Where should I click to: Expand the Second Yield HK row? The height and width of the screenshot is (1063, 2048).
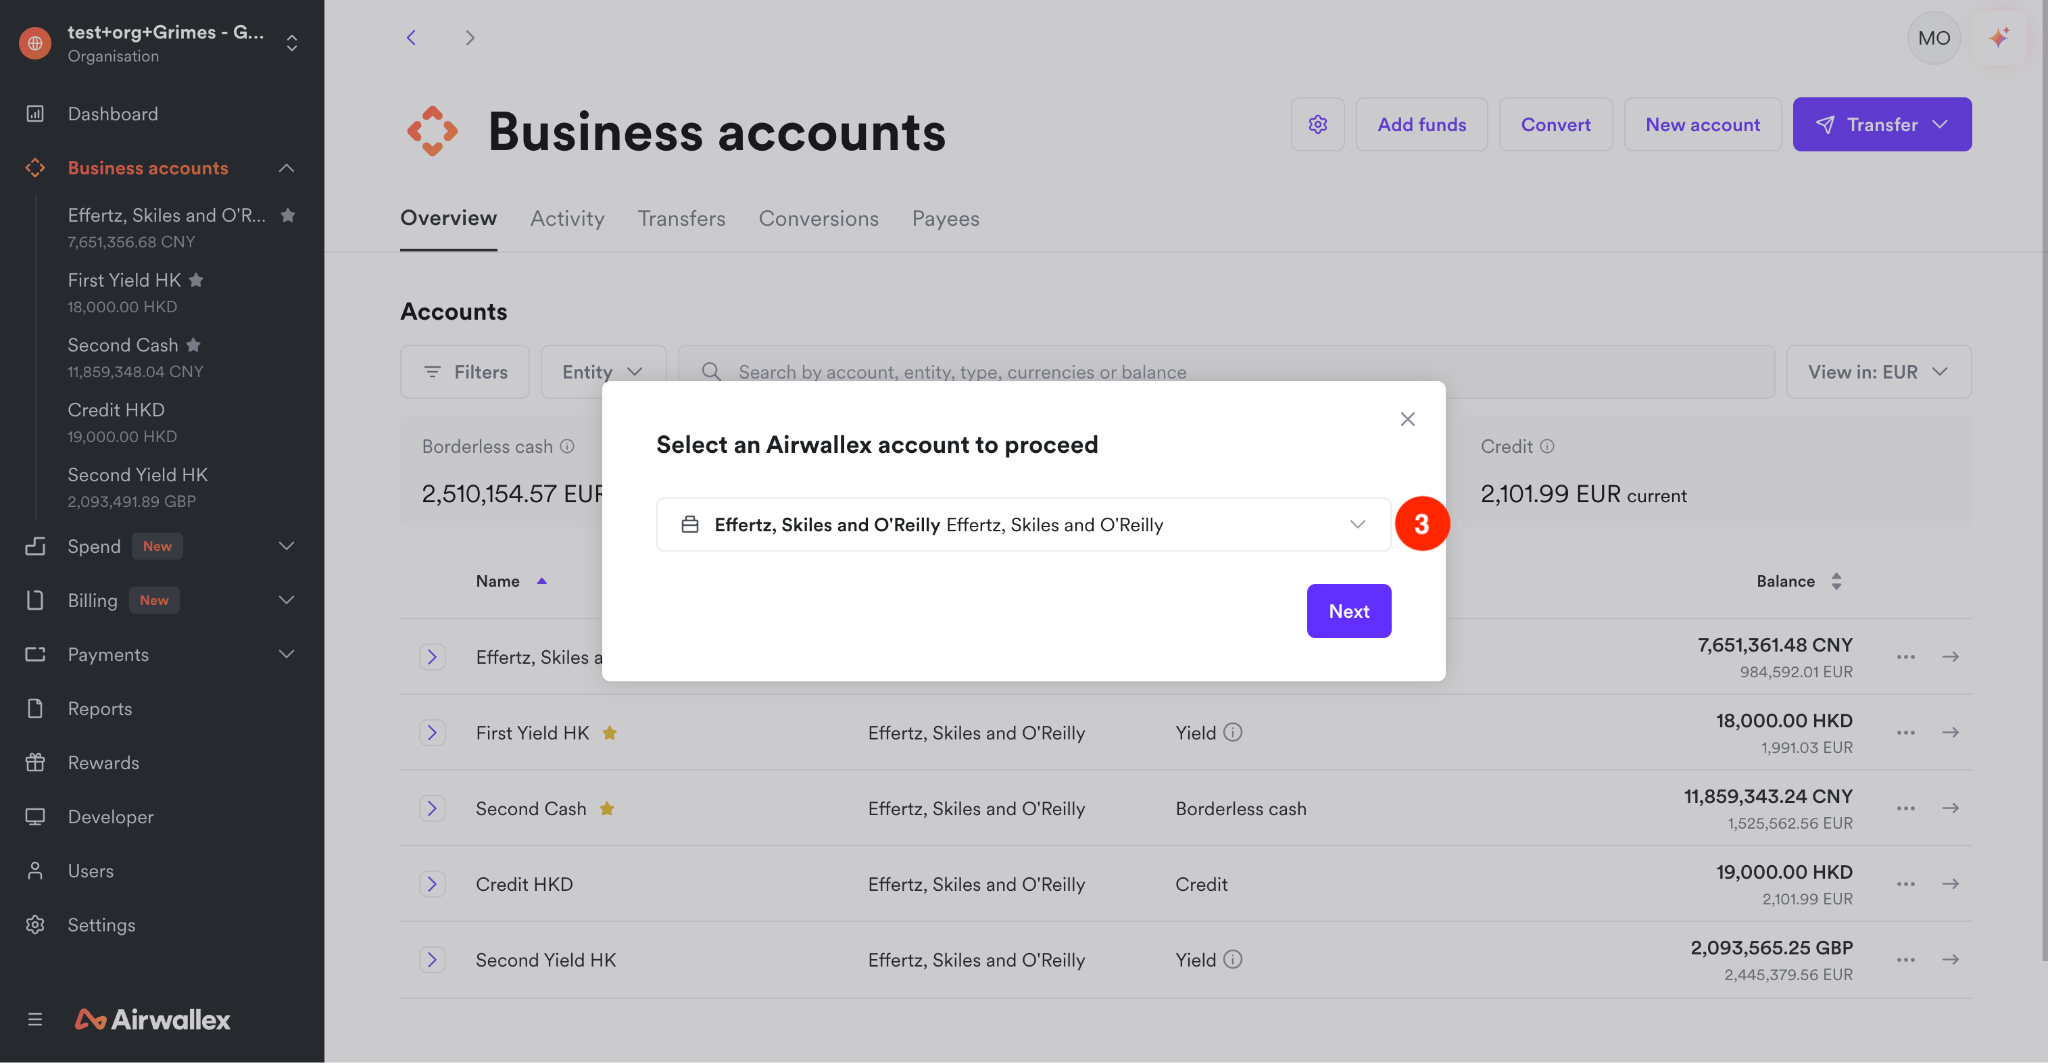tap(432, 959)
